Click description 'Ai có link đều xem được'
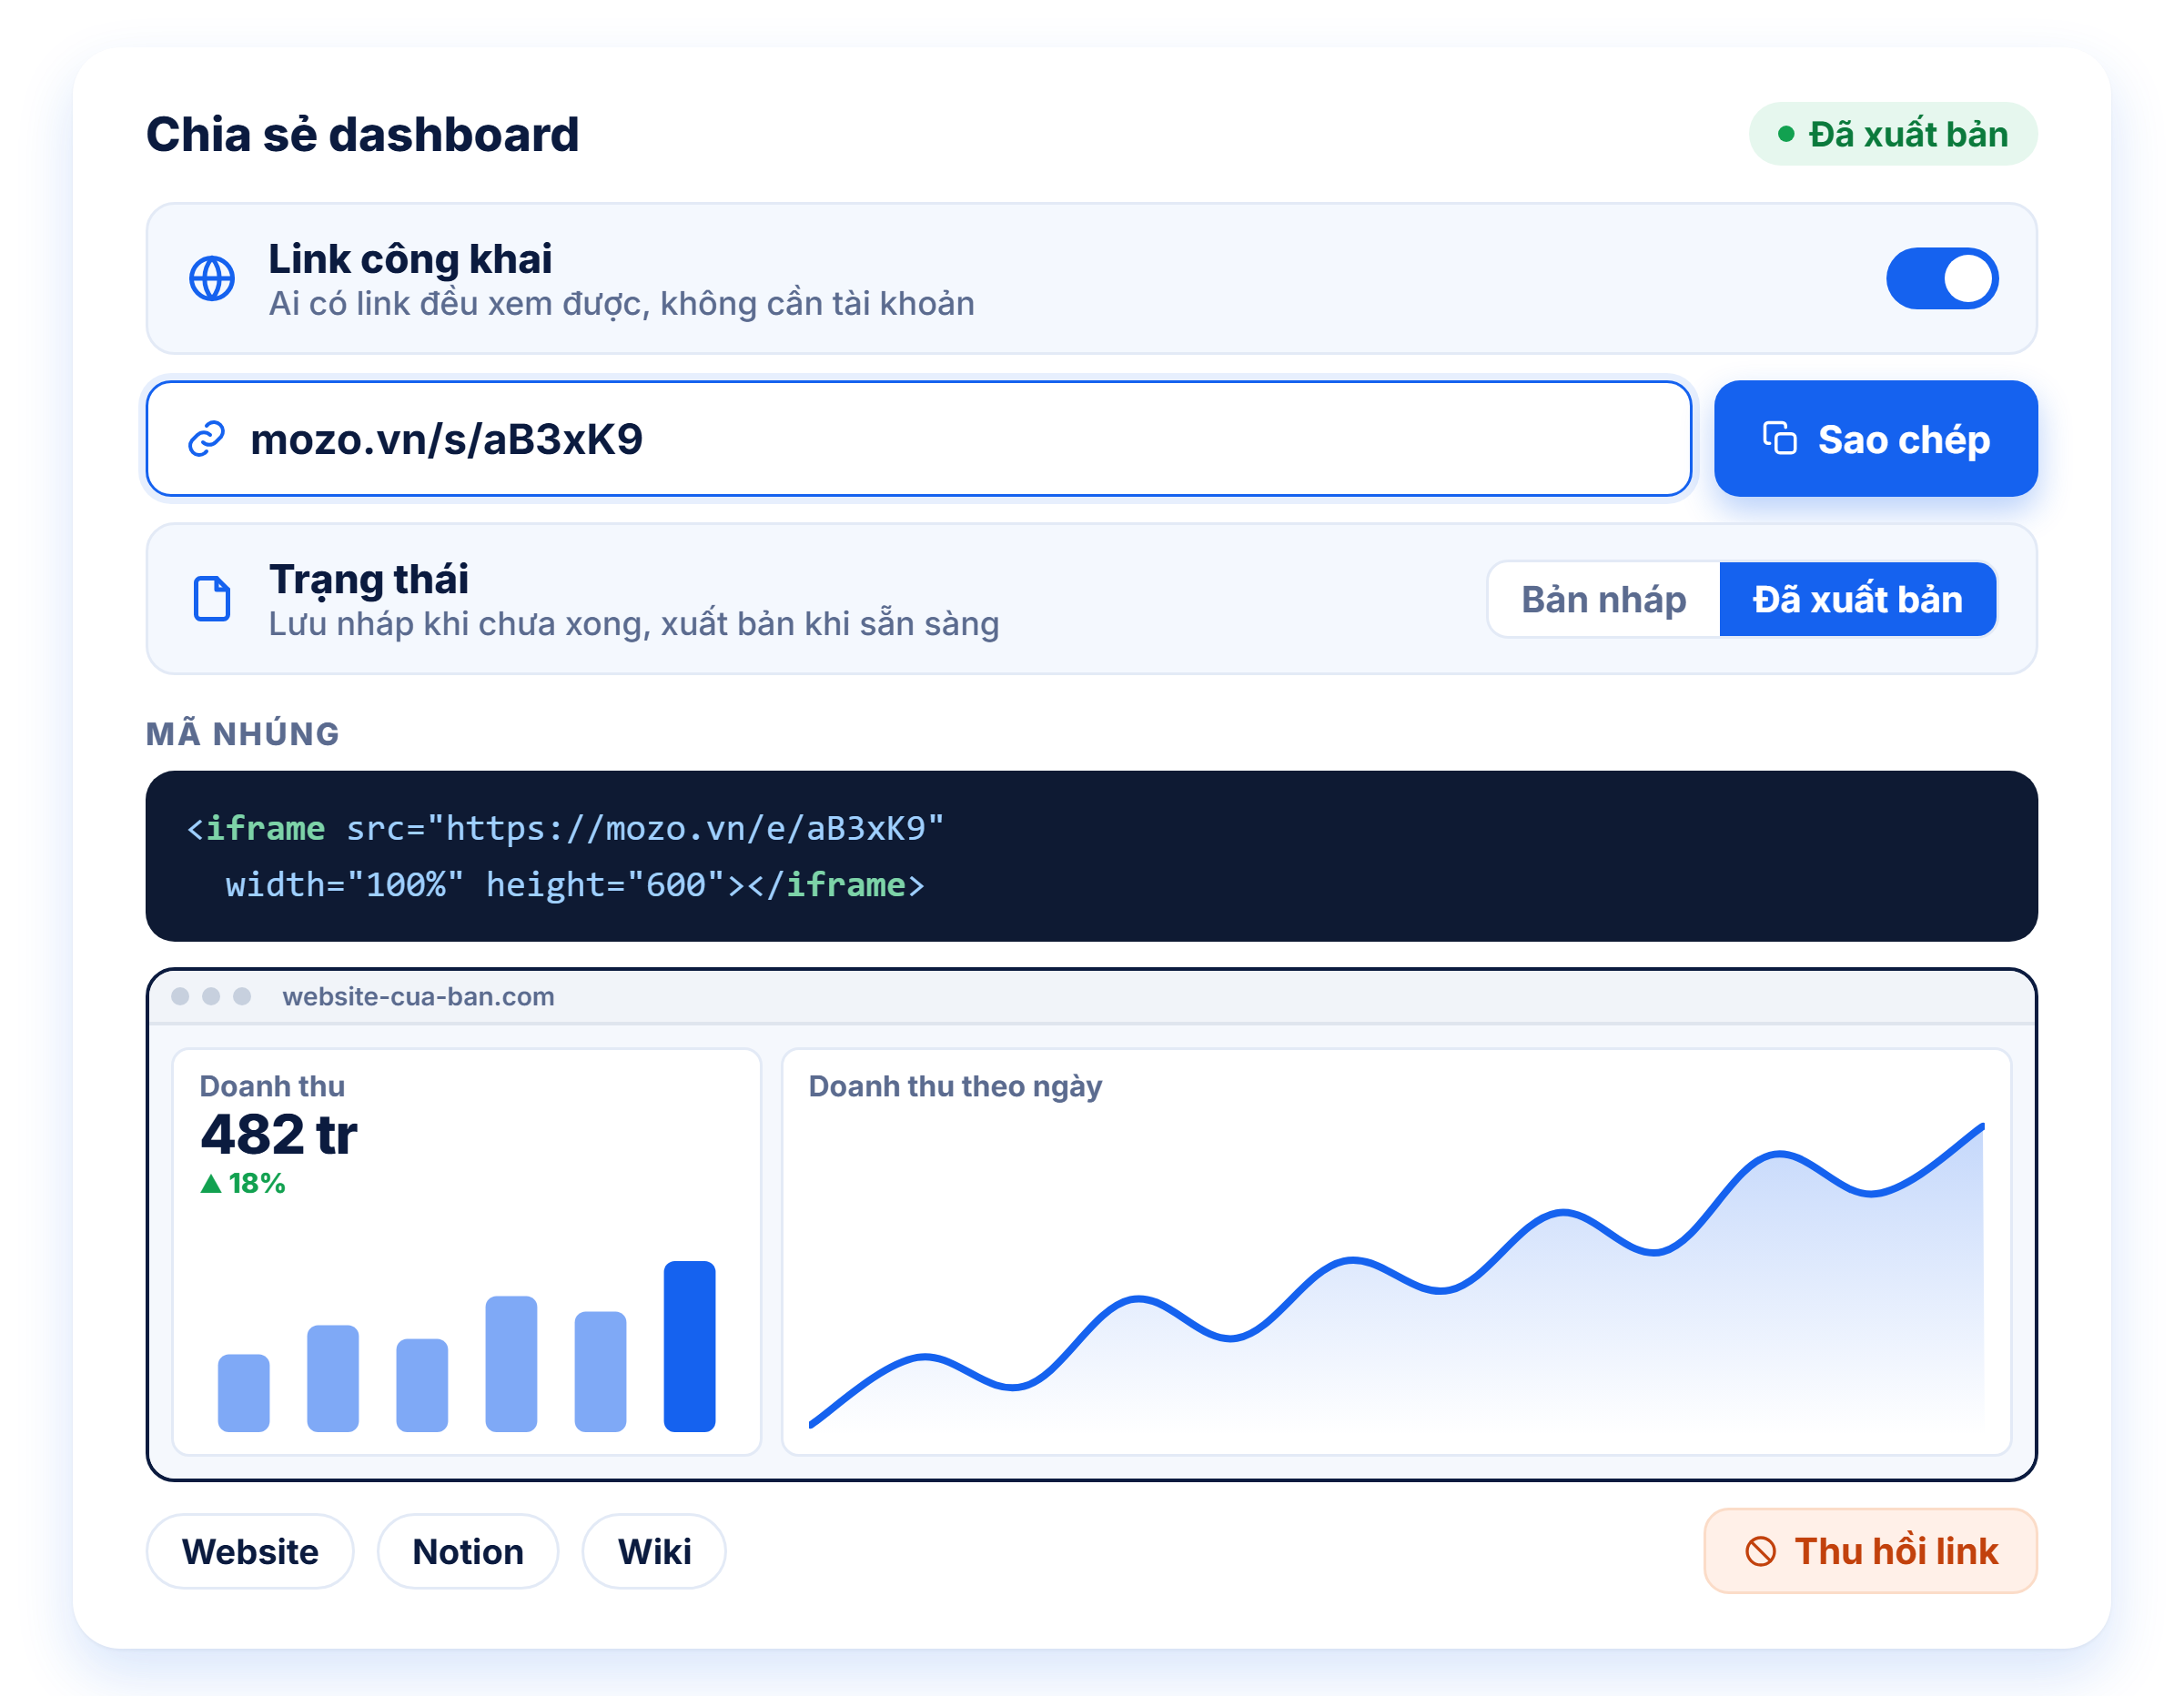Viewport: 2184px width, 1696px height. click(x=621, y=303)
